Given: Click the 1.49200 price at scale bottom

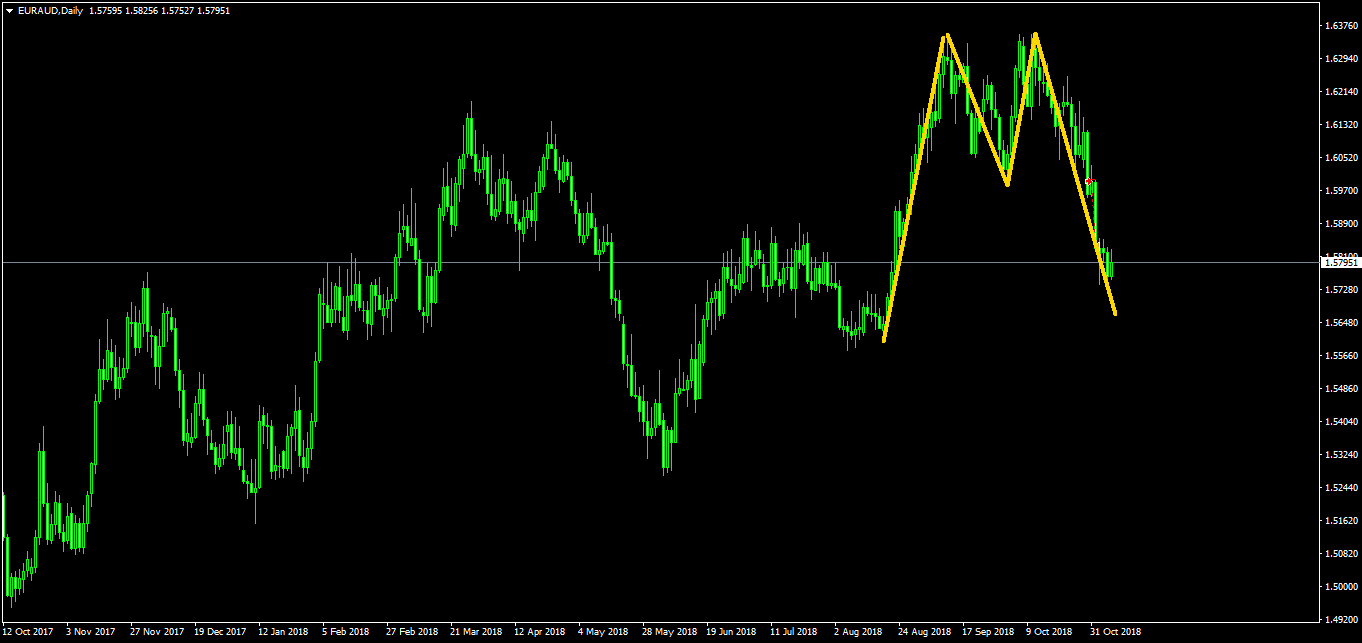Looking at the screenshot, I should click(1339, 620).
